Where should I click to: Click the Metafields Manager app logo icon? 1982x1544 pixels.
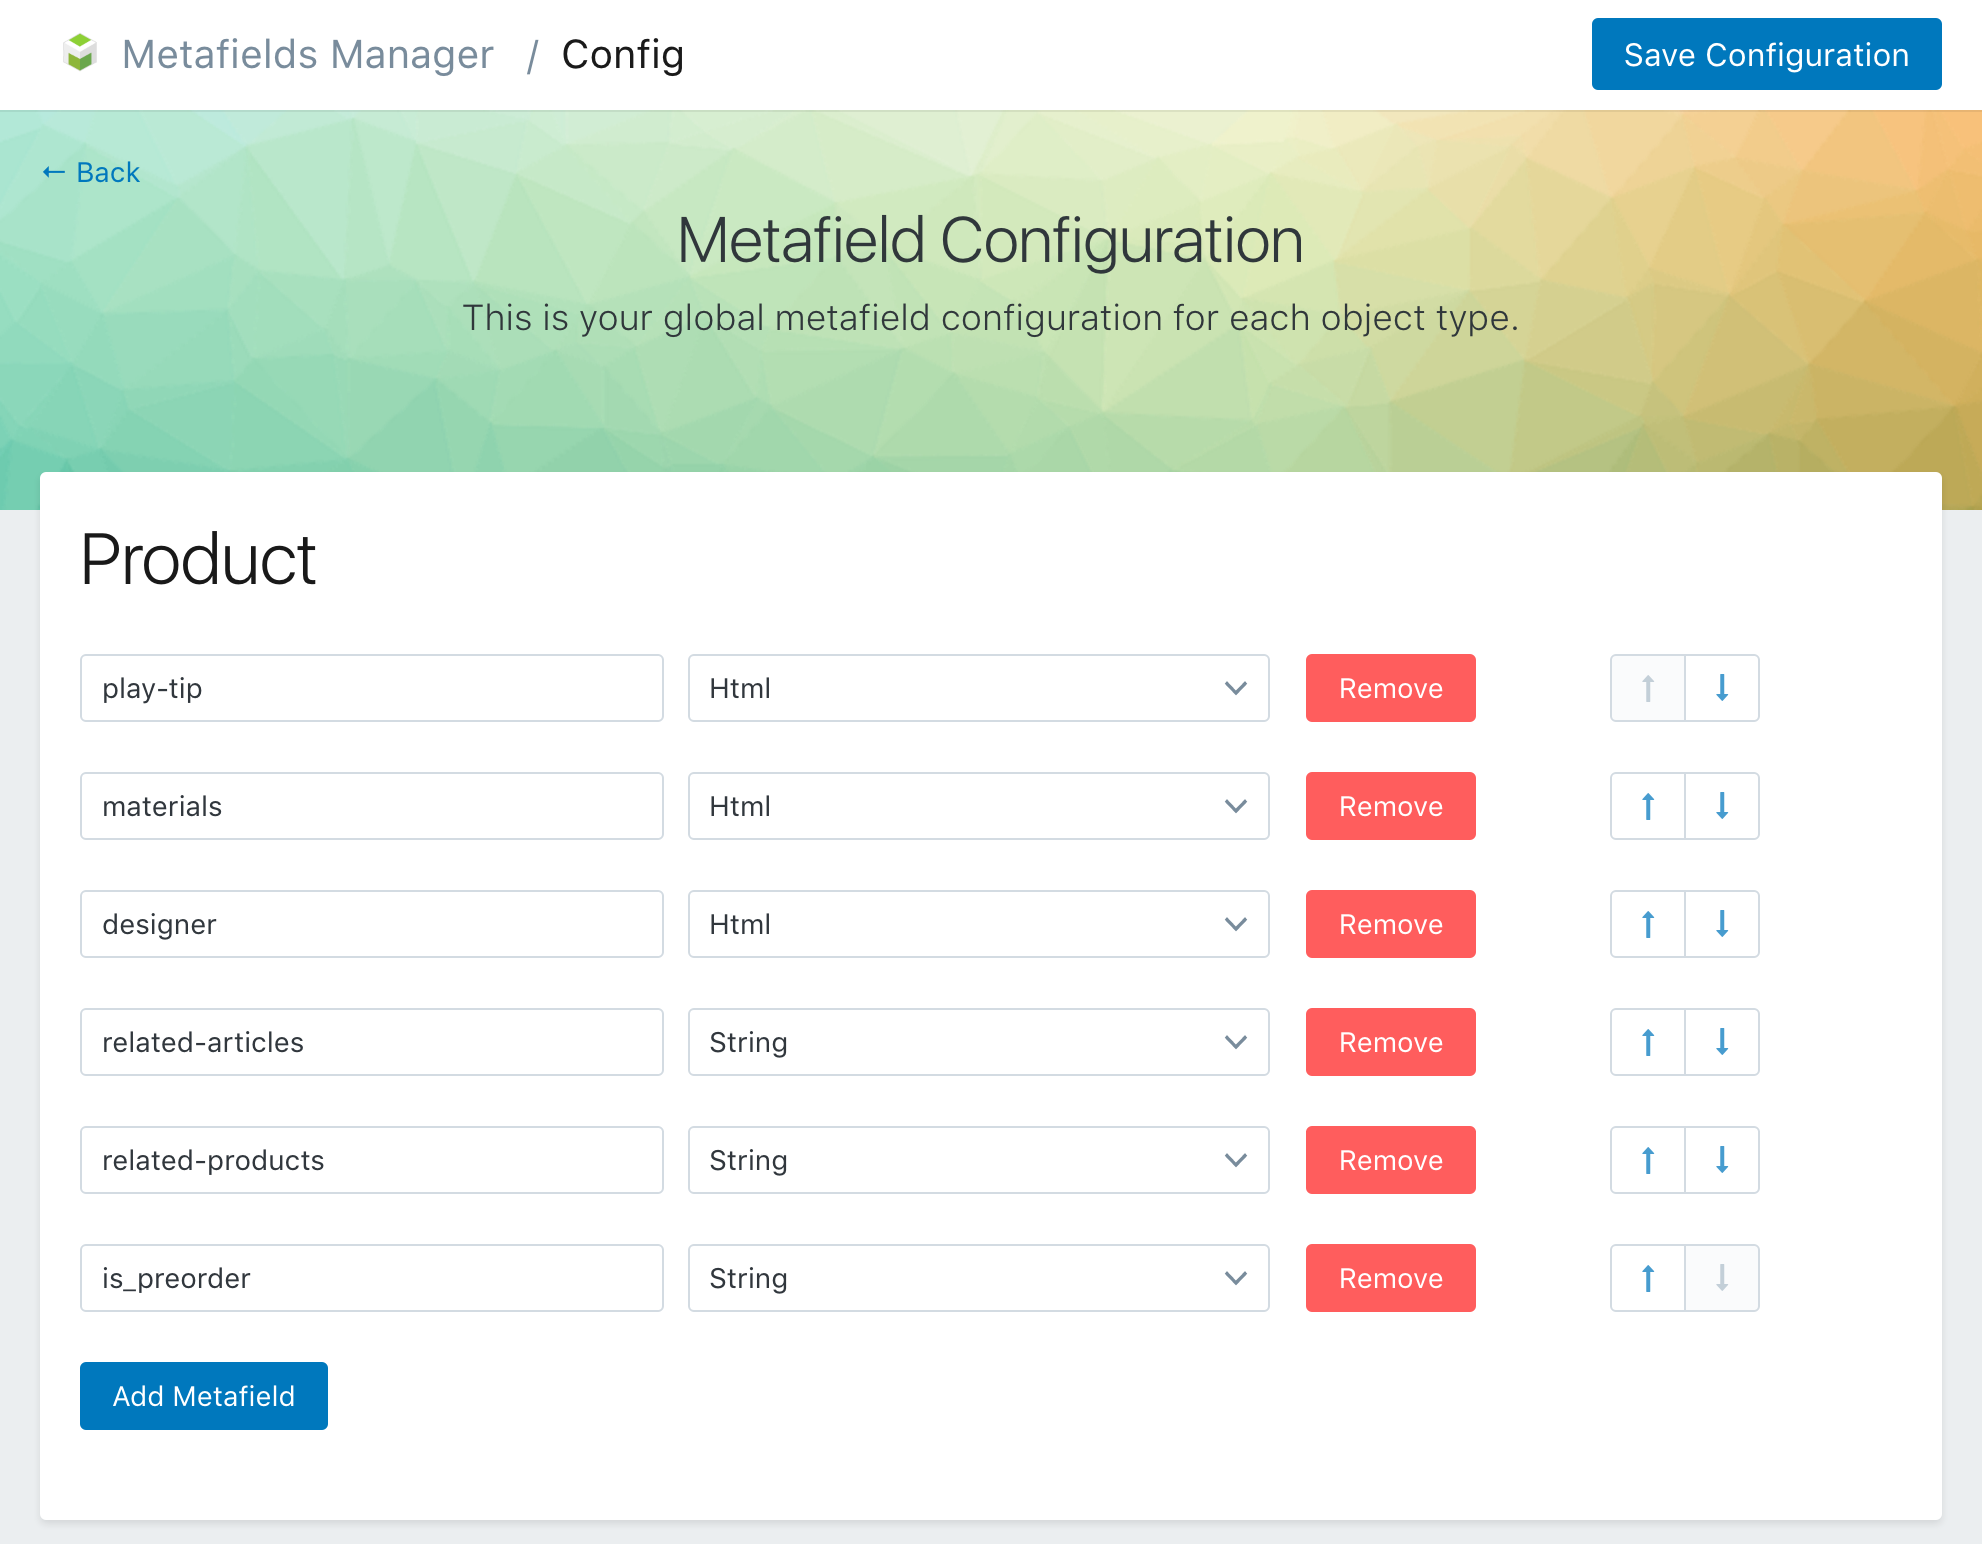(x=79, y=54)
